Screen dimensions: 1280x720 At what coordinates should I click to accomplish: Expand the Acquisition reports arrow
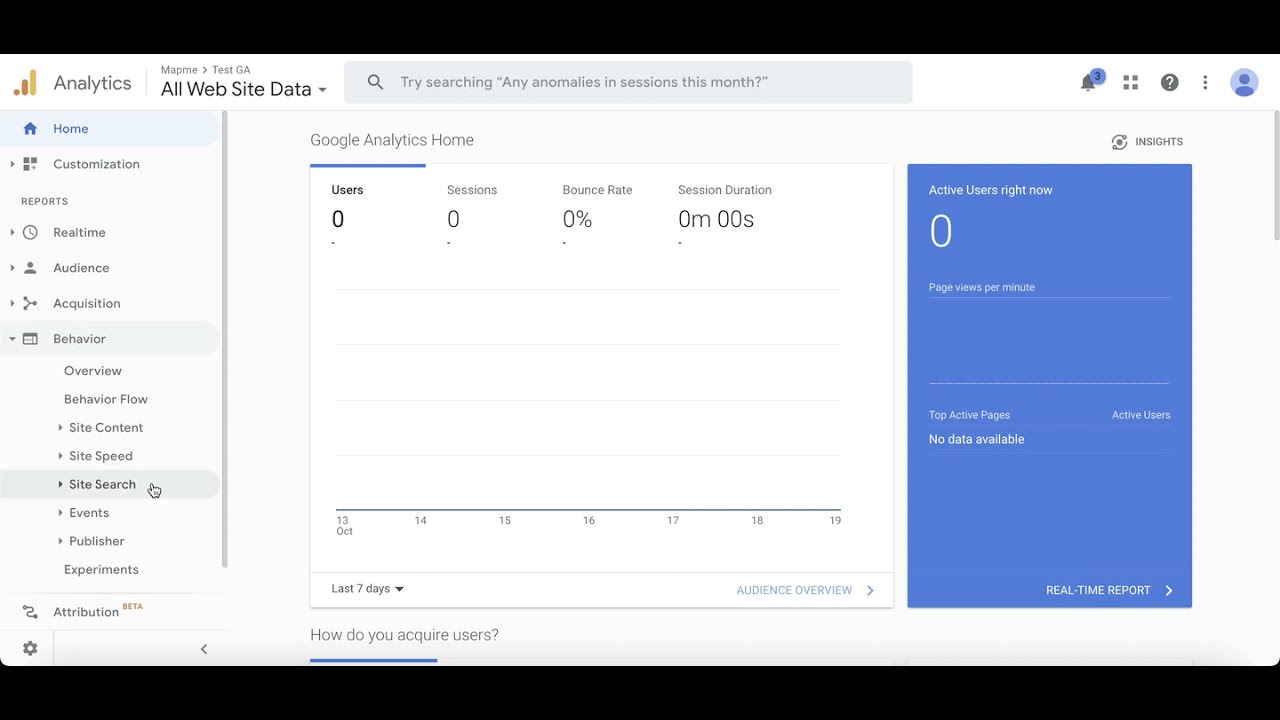12,303
